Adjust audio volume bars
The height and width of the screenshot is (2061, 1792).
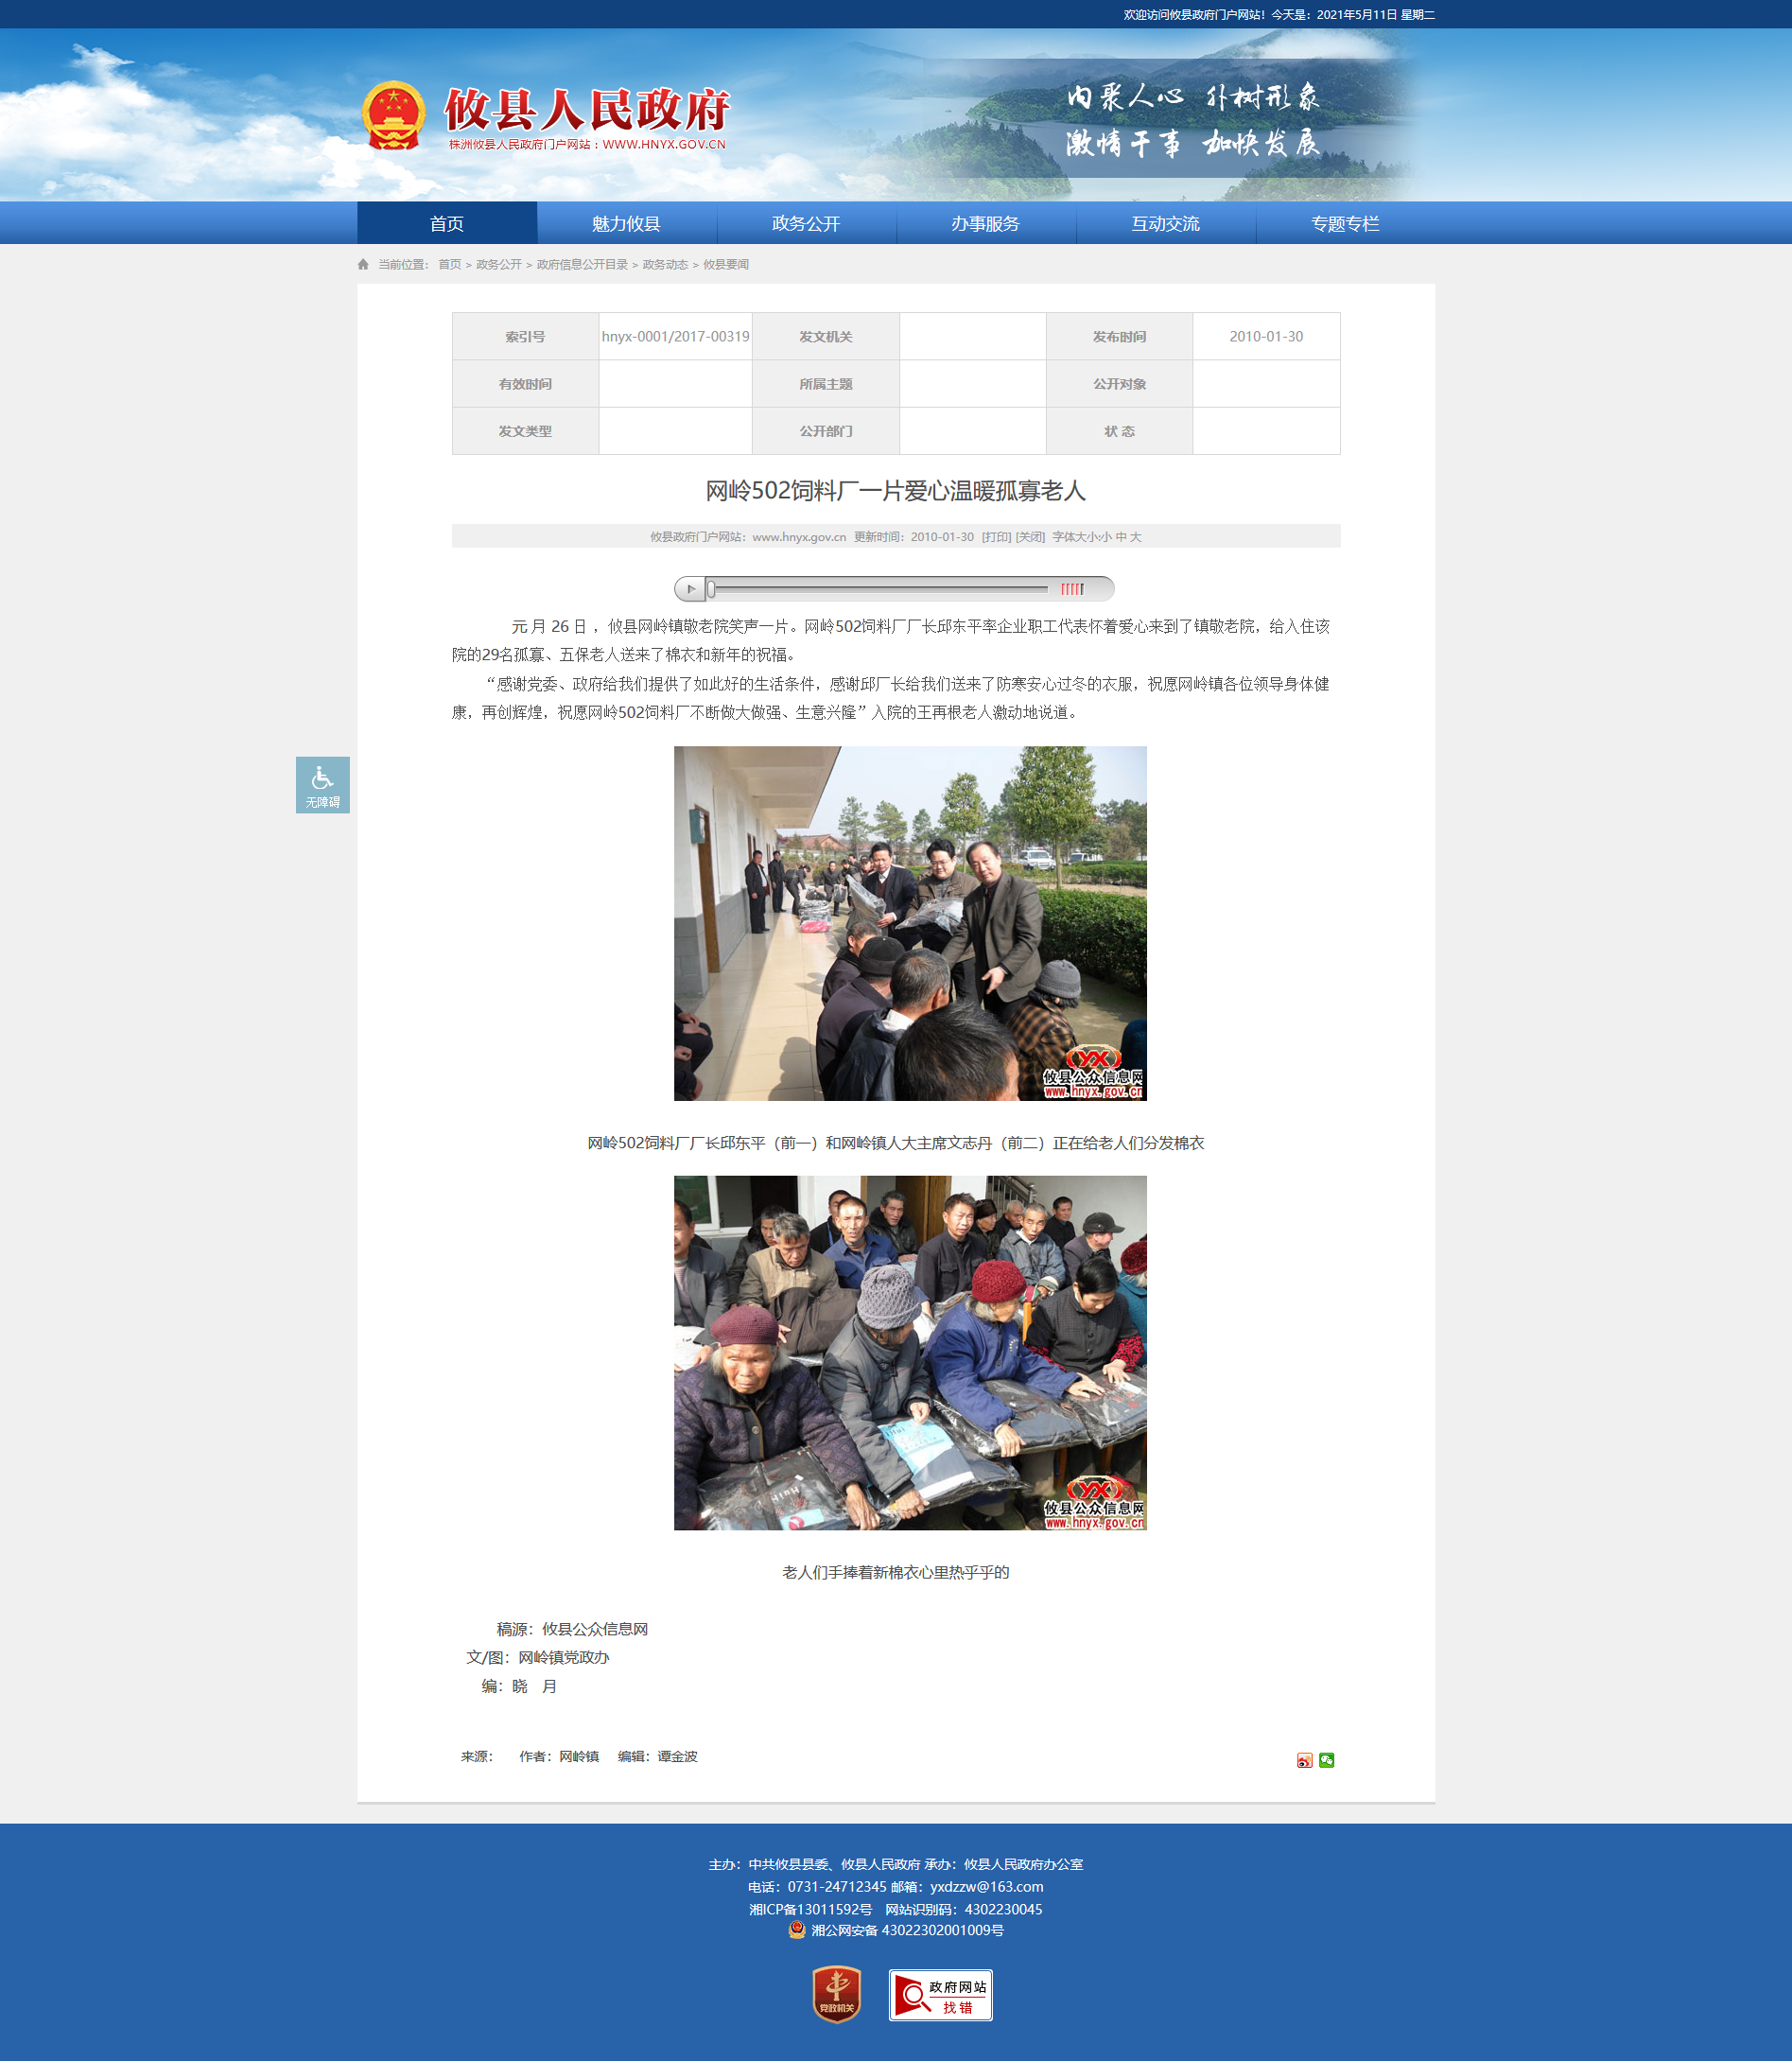tap(1072, 589)
